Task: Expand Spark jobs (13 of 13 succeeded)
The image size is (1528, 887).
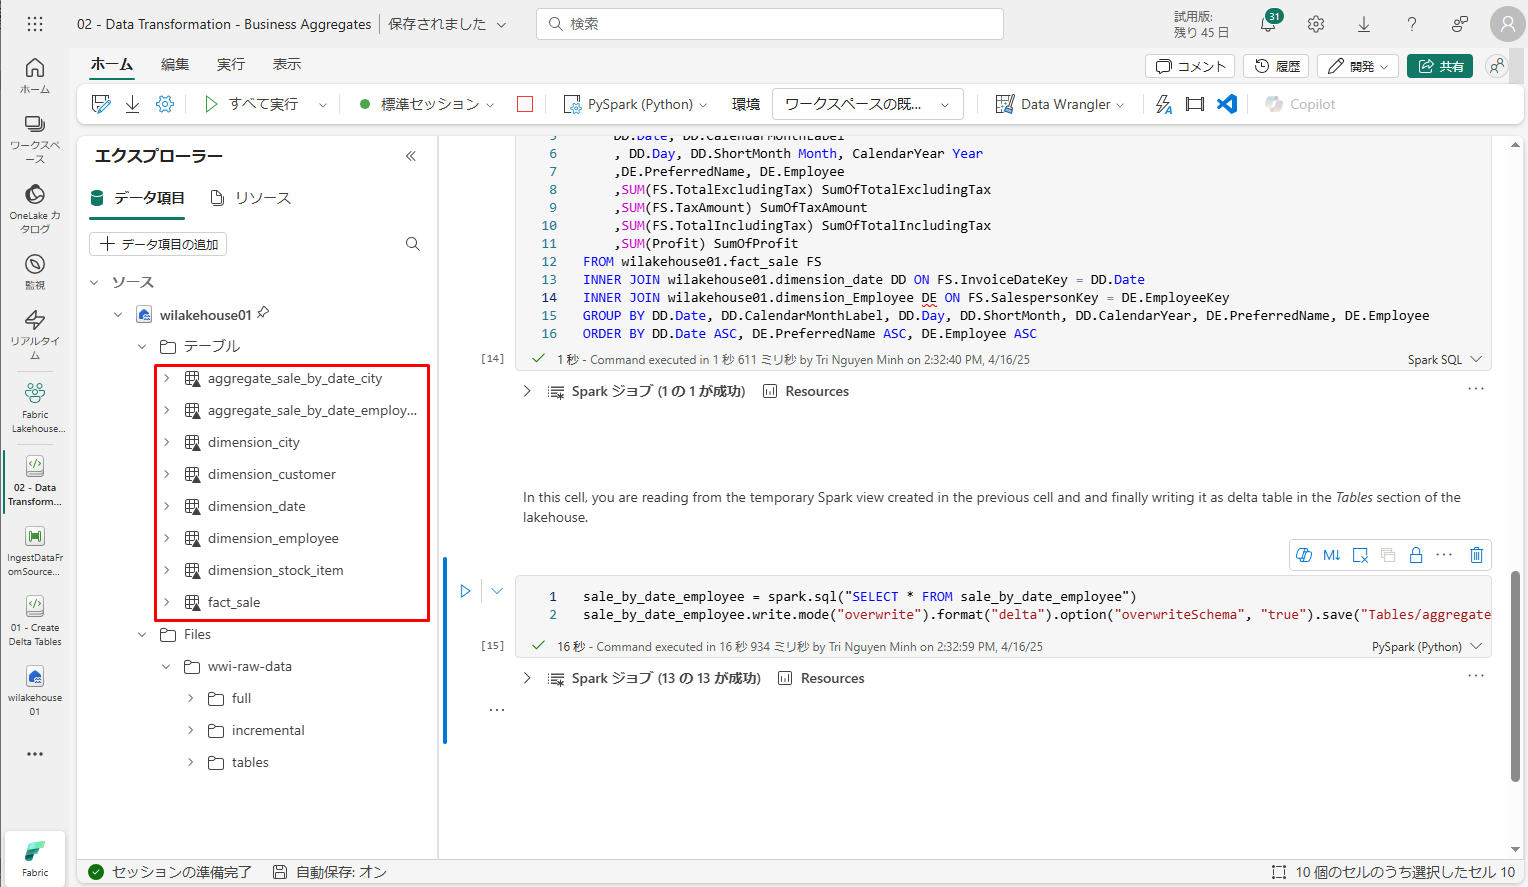Action: 527,678
